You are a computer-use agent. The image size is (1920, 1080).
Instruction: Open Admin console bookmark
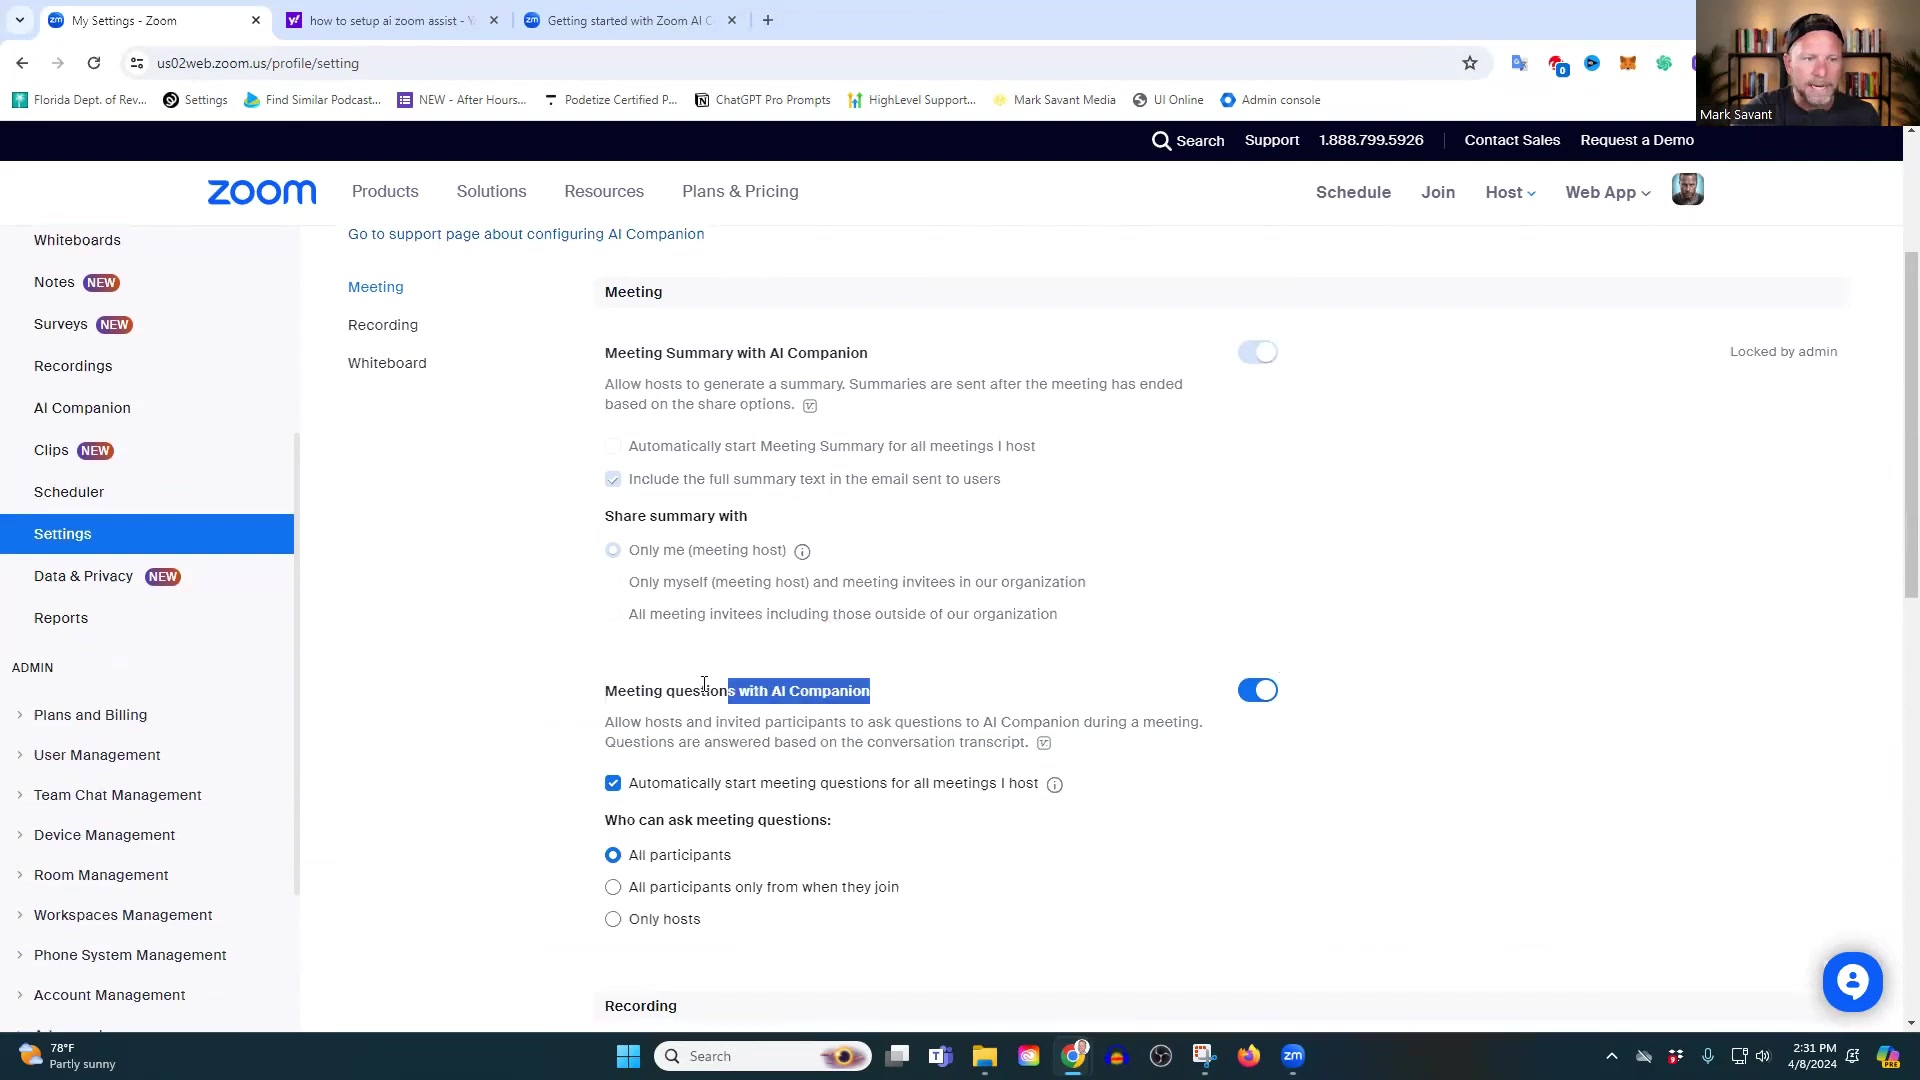1270,100
